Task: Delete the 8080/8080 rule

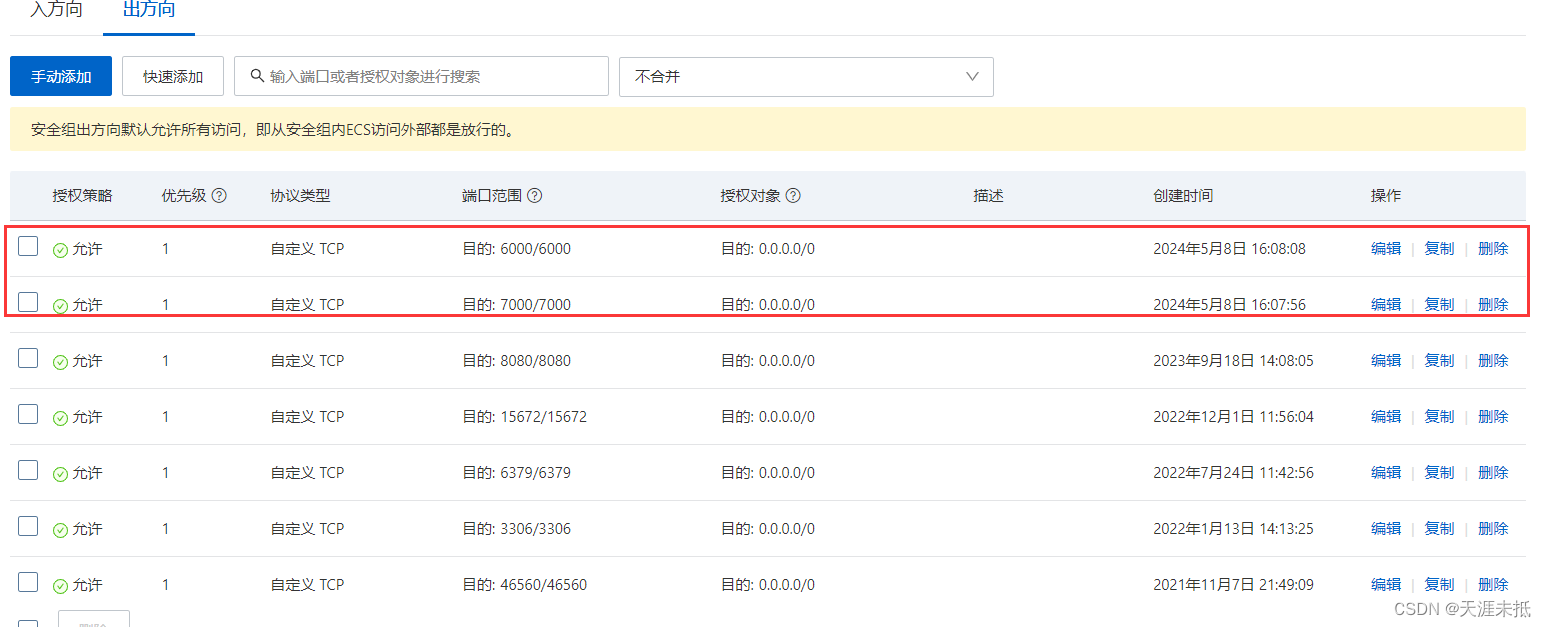Action: [1493, 361]
